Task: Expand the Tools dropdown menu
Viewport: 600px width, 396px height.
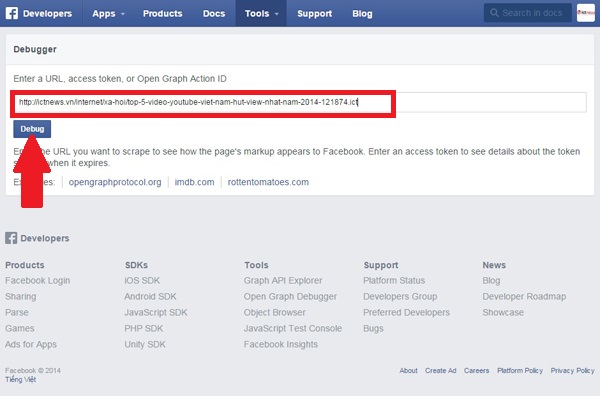Action: click(x=261, y=13)
